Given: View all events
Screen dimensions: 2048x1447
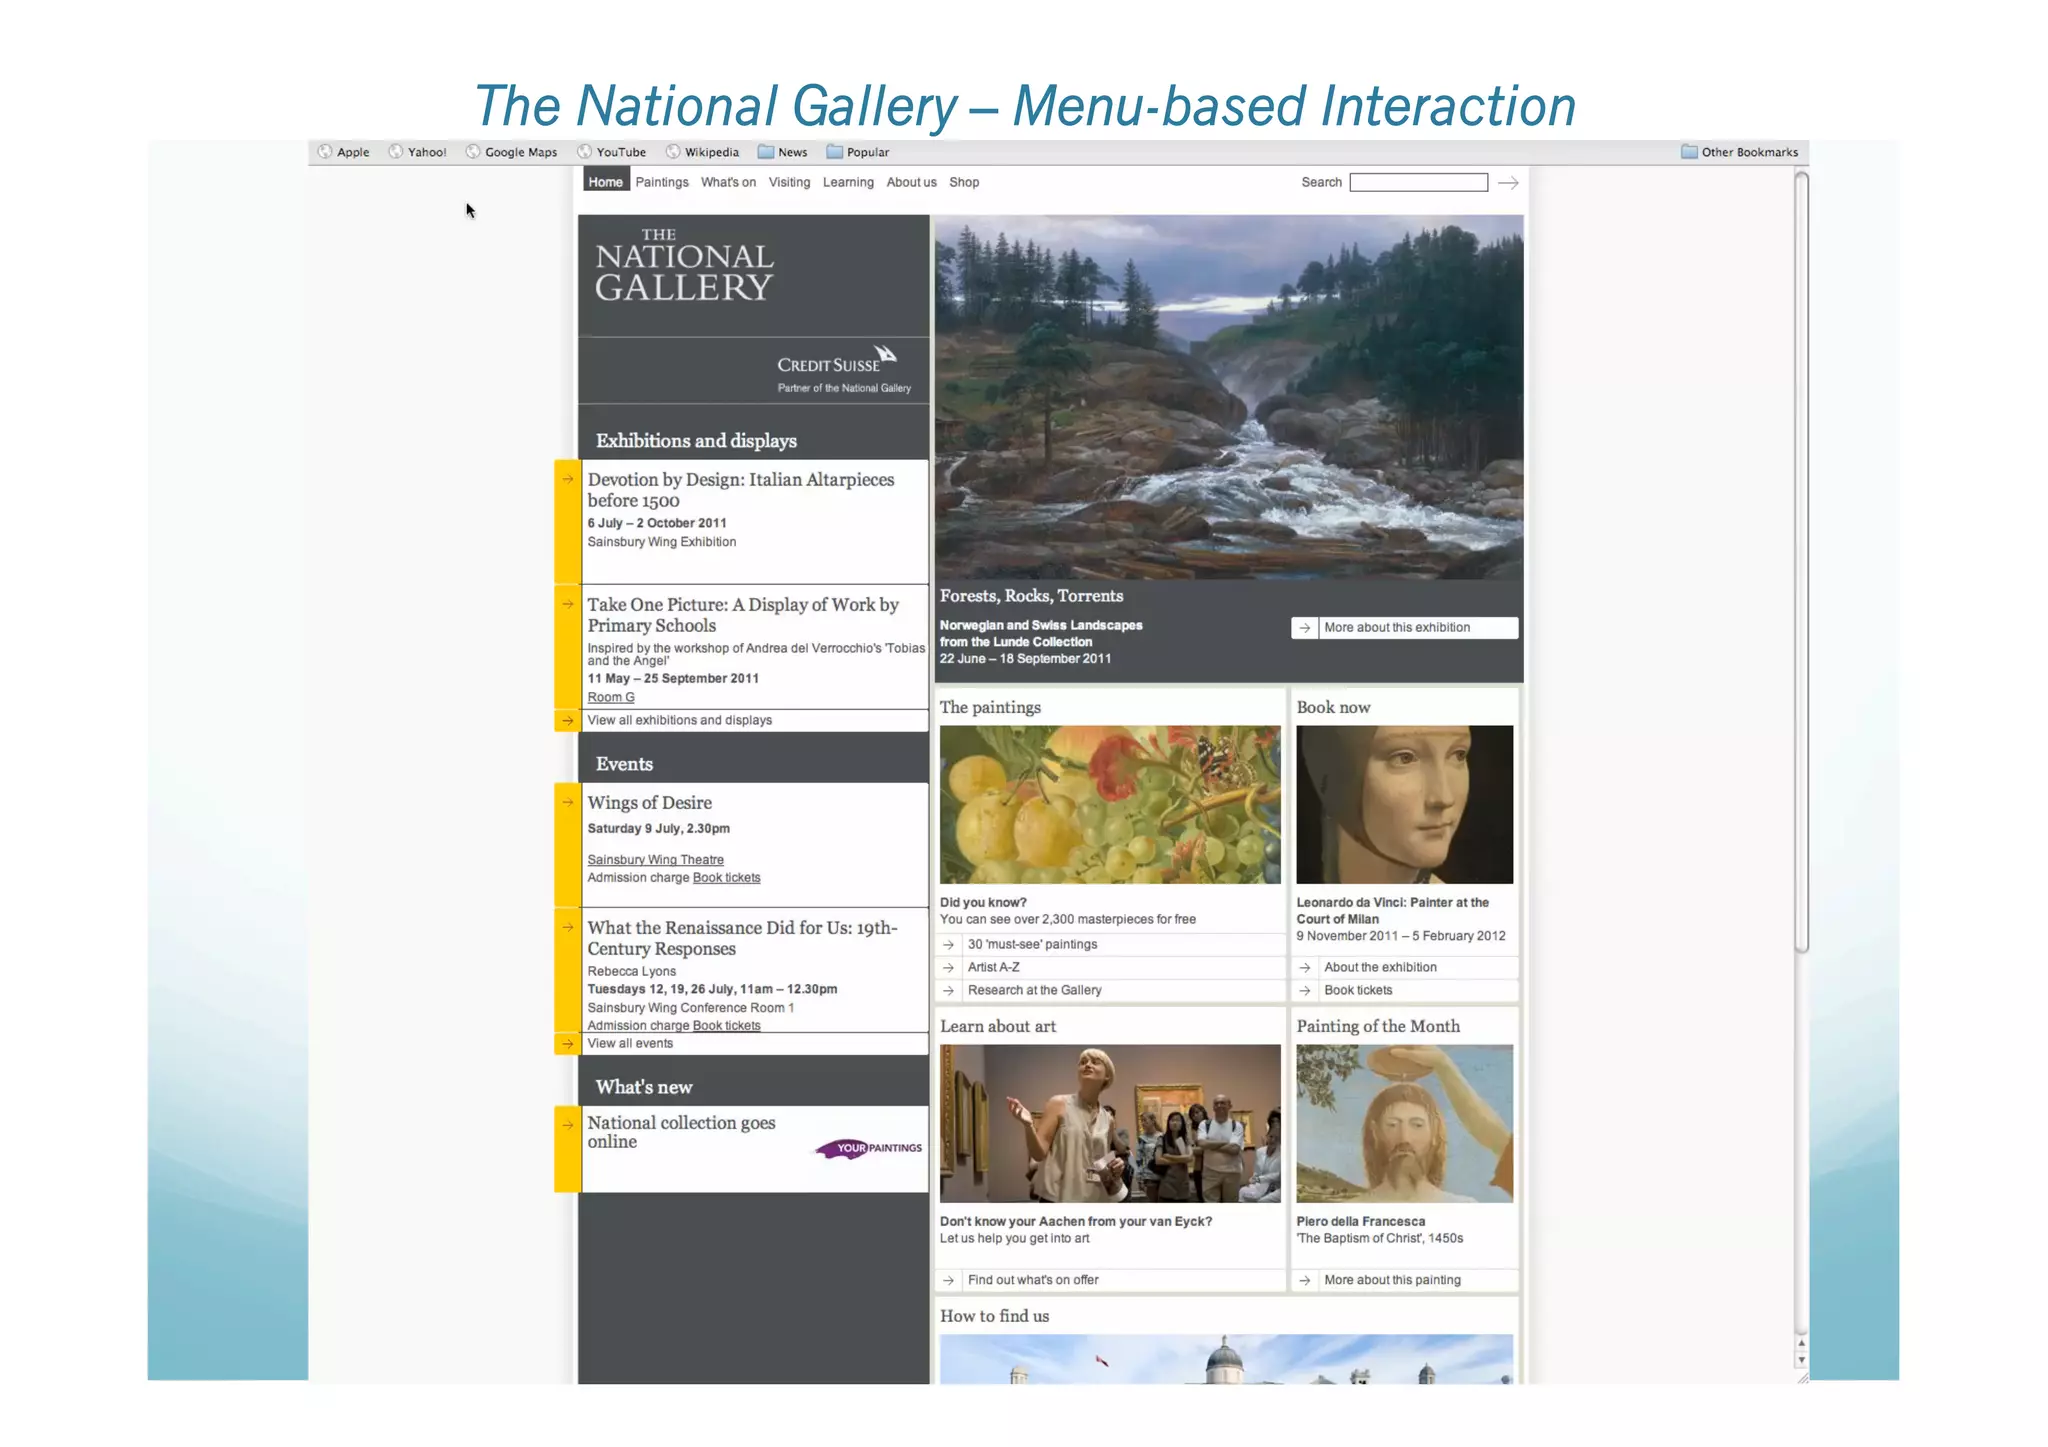Looking at the screenshot, I should click(630, 1043).
